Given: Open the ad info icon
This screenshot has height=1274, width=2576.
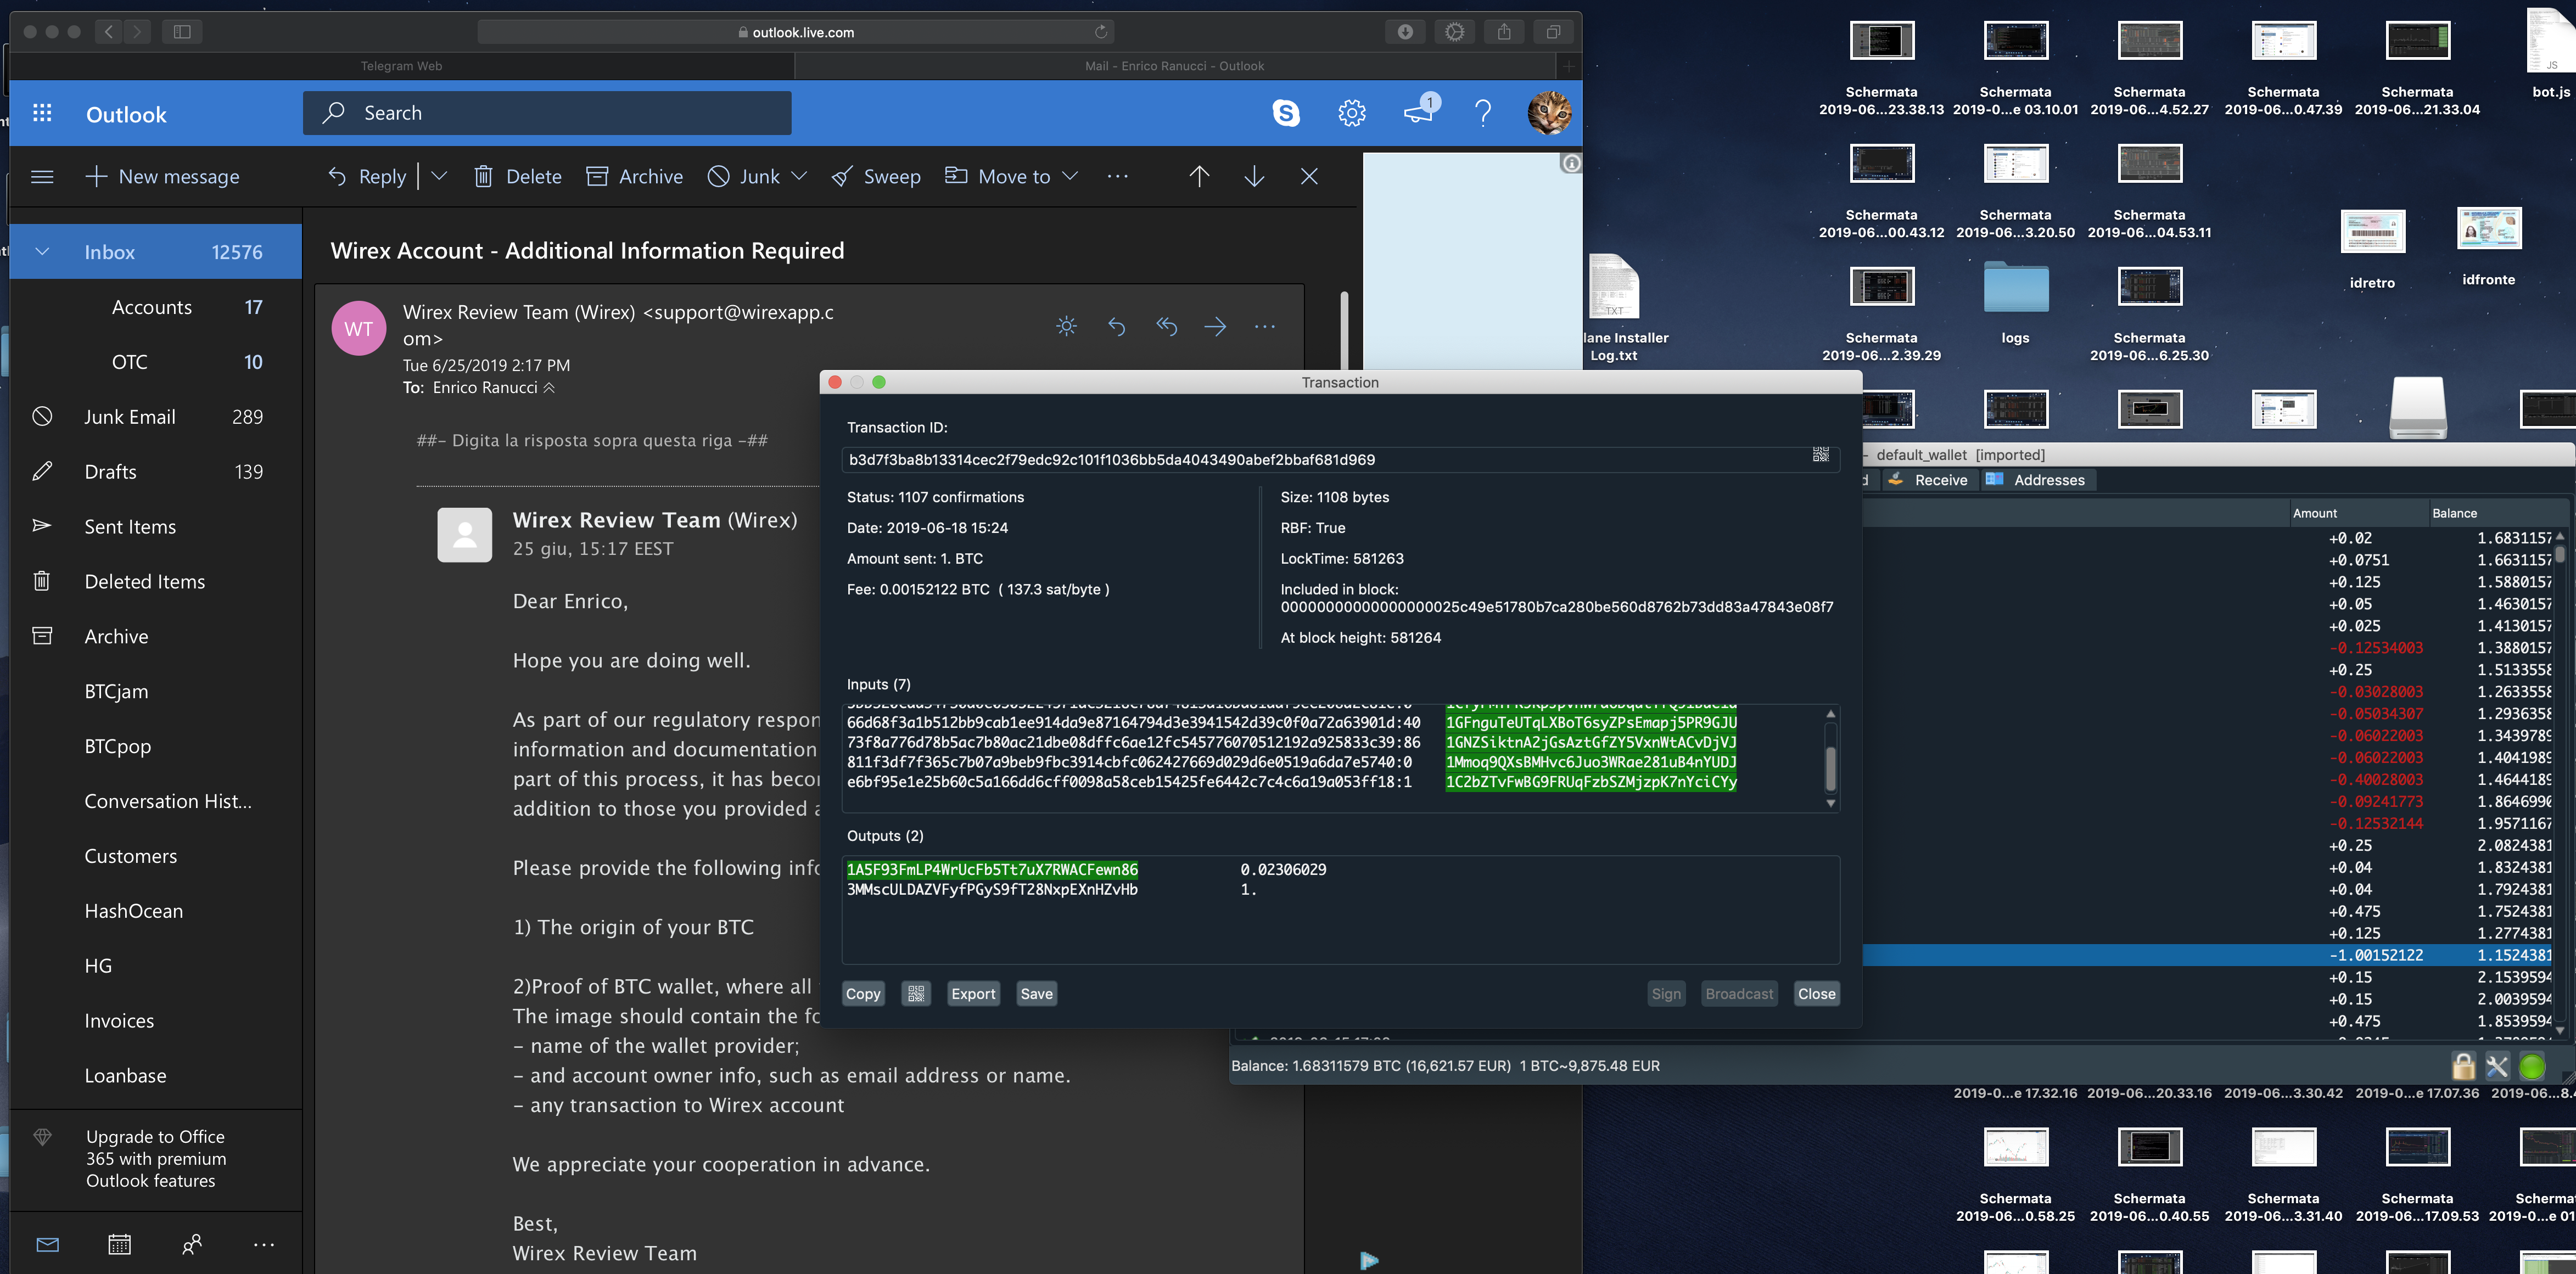Looking at the screenshot, I should pos(1571,163).
